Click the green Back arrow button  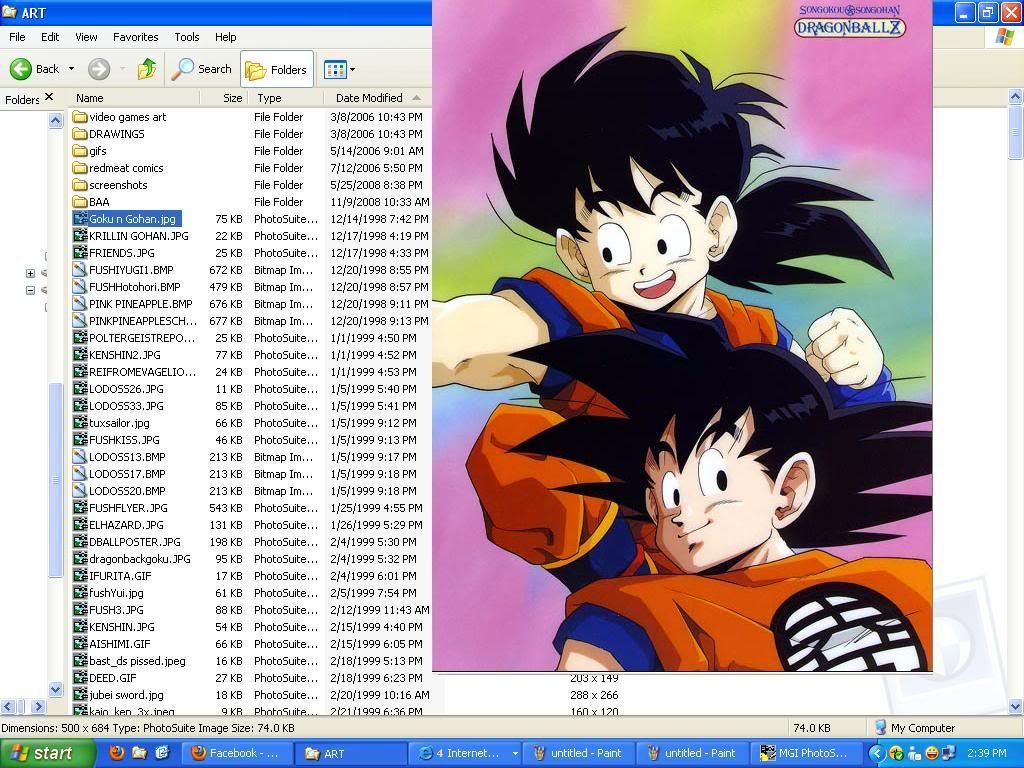(x=20, y=69)
